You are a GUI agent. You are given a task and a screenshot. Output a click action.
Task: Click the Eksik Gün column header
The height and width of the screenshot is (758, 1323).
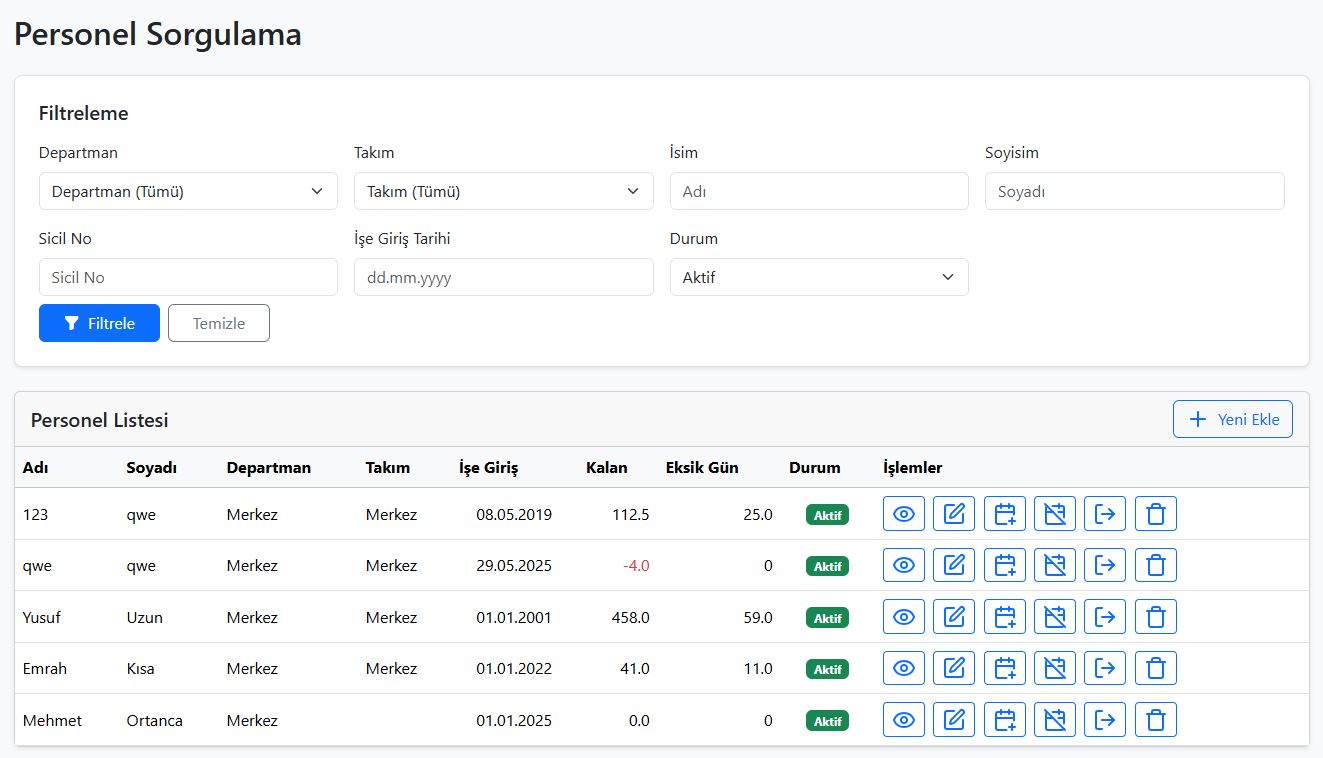coord(702,467)
